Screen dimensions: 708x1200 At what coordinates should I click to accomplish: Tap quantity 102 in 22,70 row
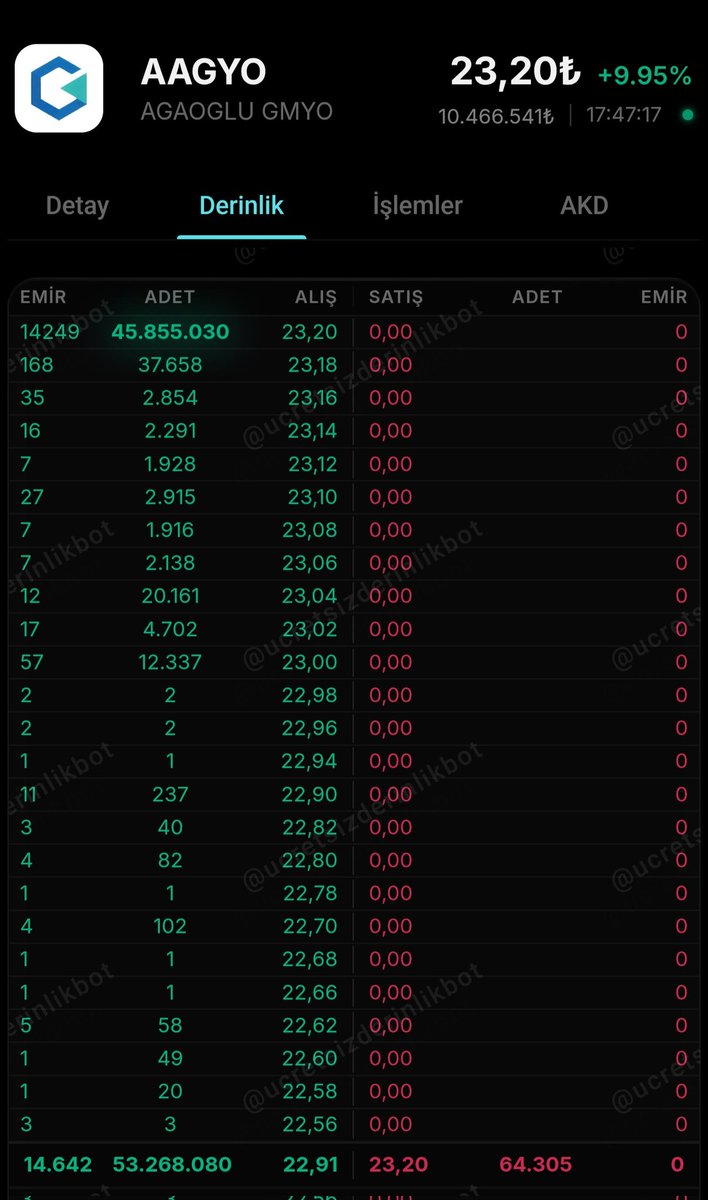pos(170,926)
